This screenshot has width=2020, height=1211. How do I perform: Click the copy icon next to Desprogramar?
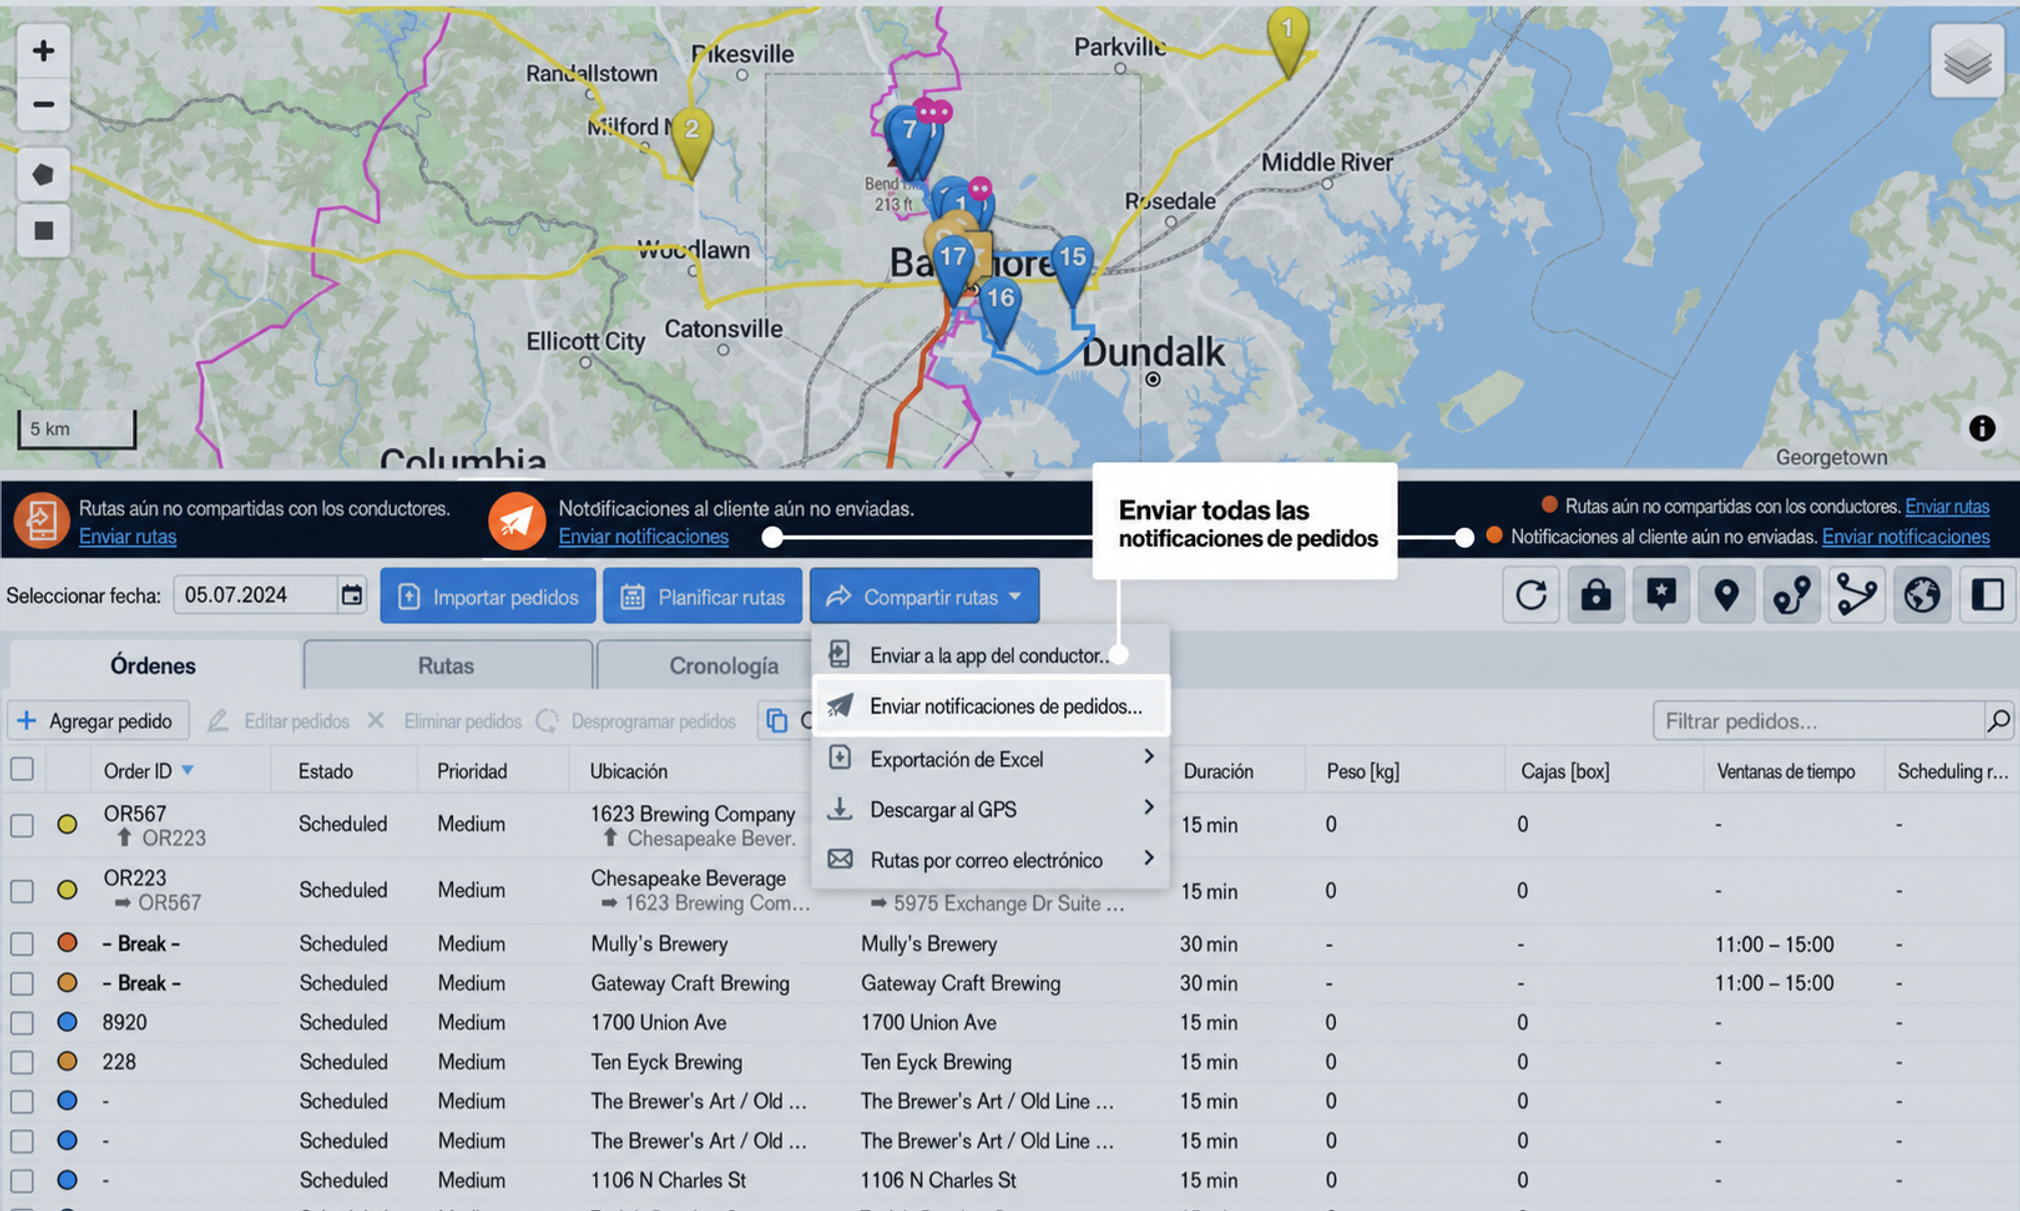click(777, 720)
